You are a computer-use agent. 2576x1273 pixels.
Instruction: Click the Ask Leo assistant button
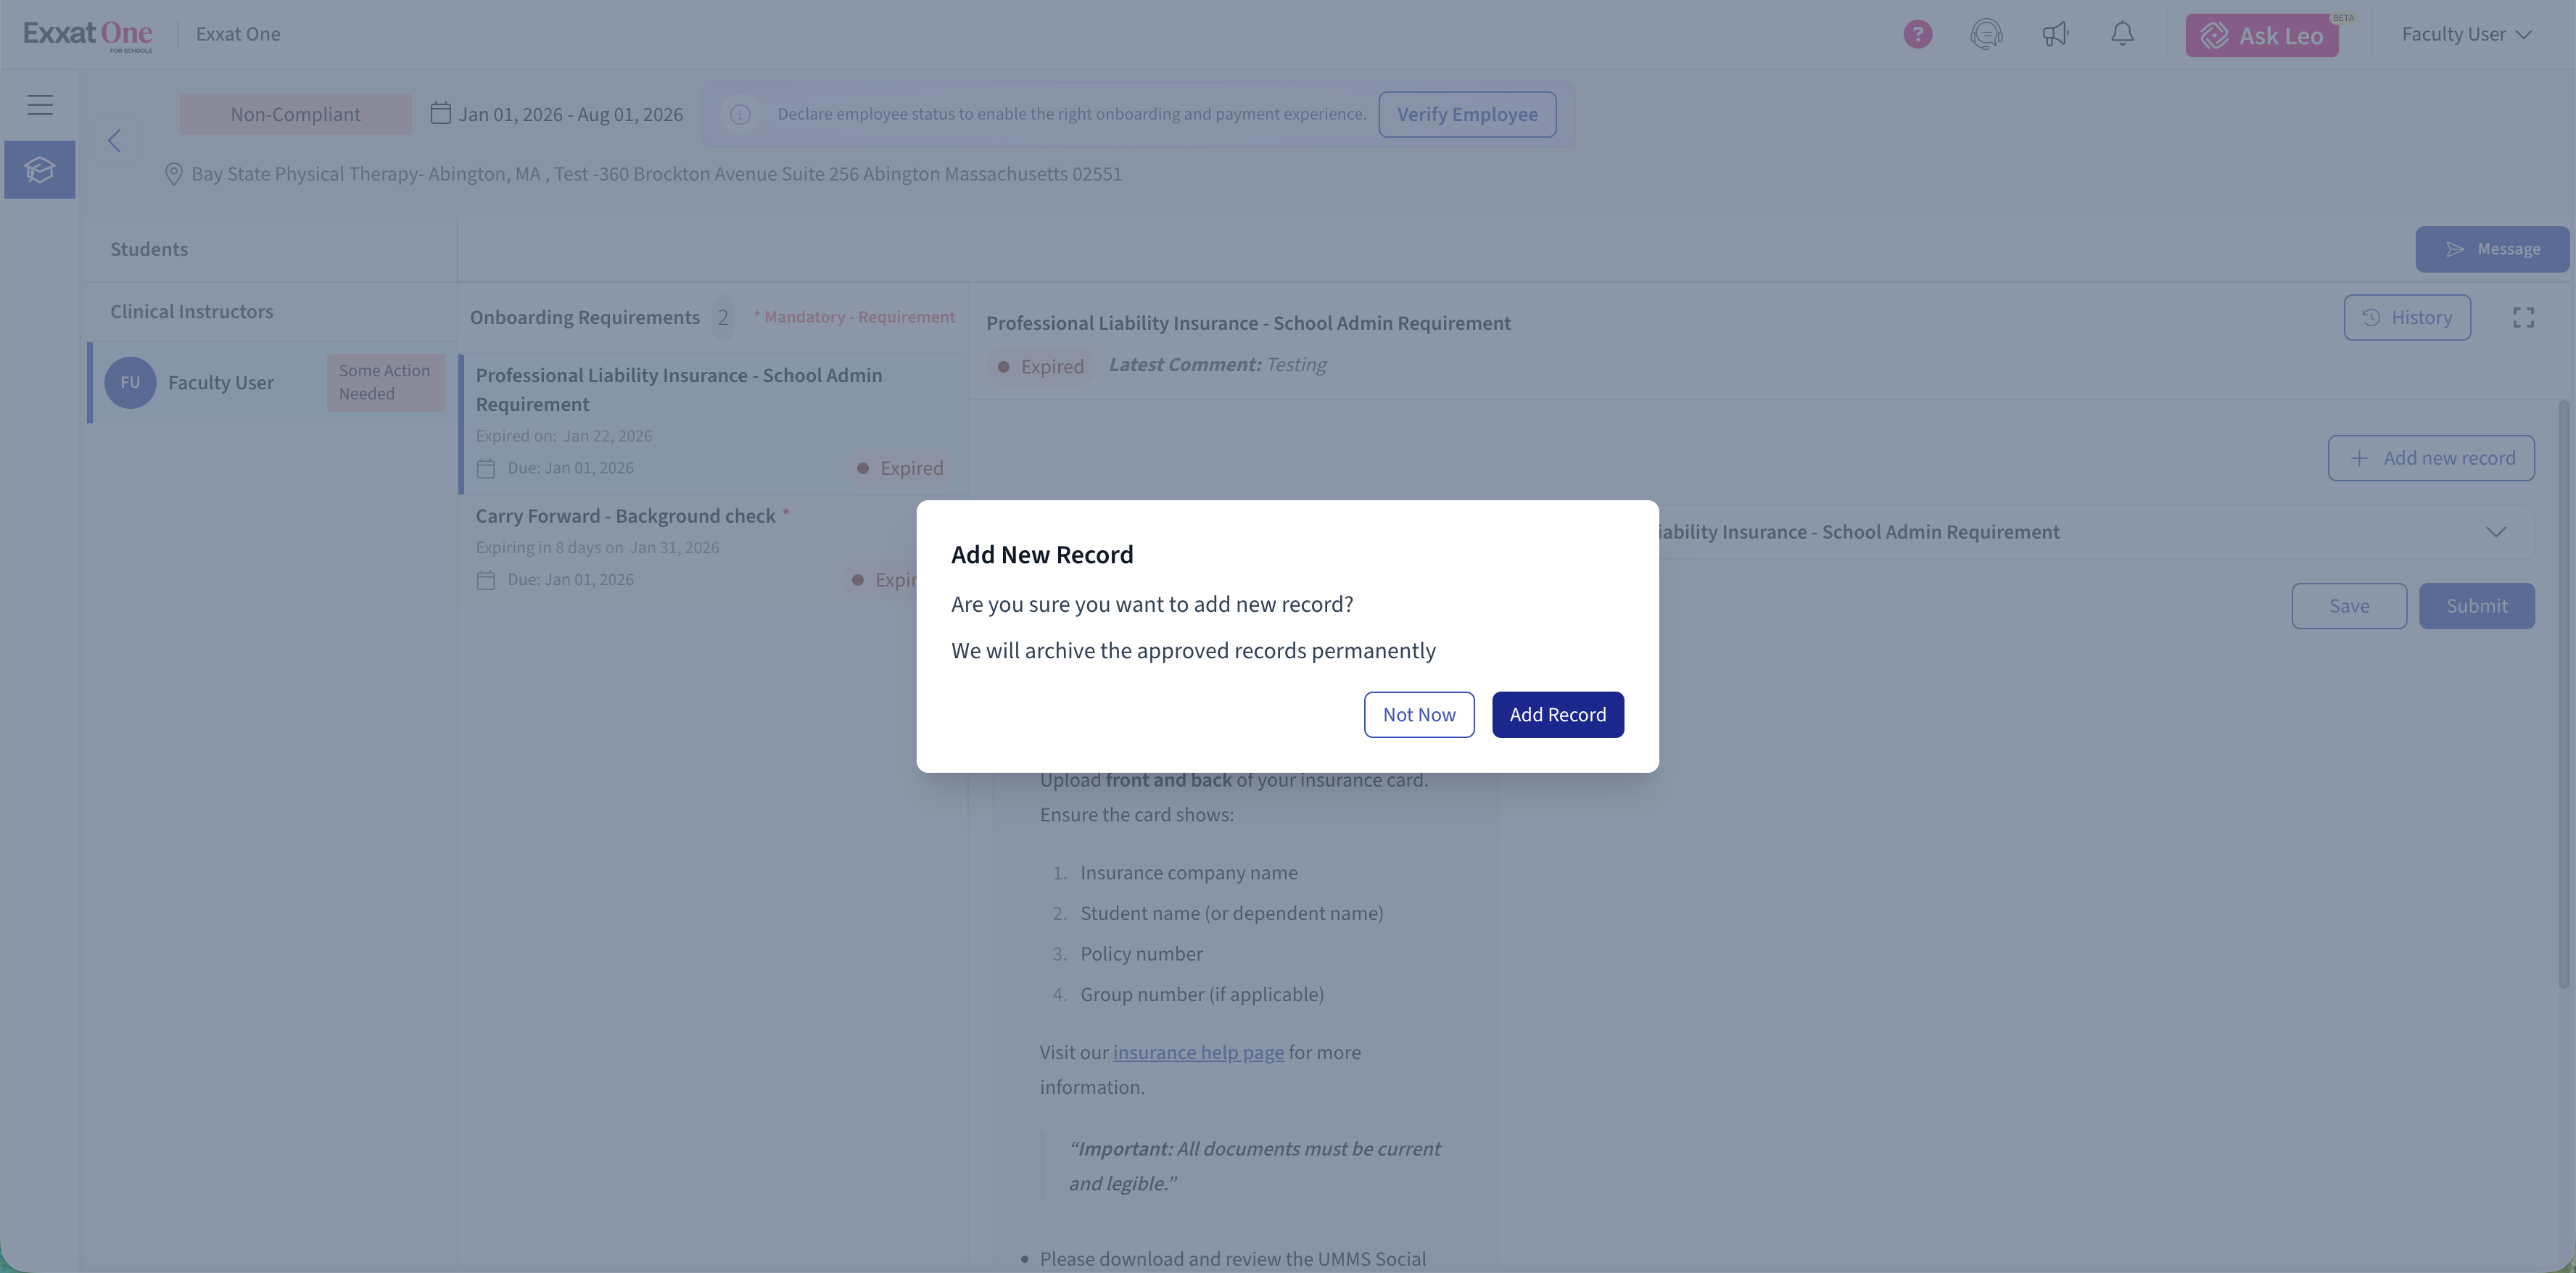point(2261,35)
